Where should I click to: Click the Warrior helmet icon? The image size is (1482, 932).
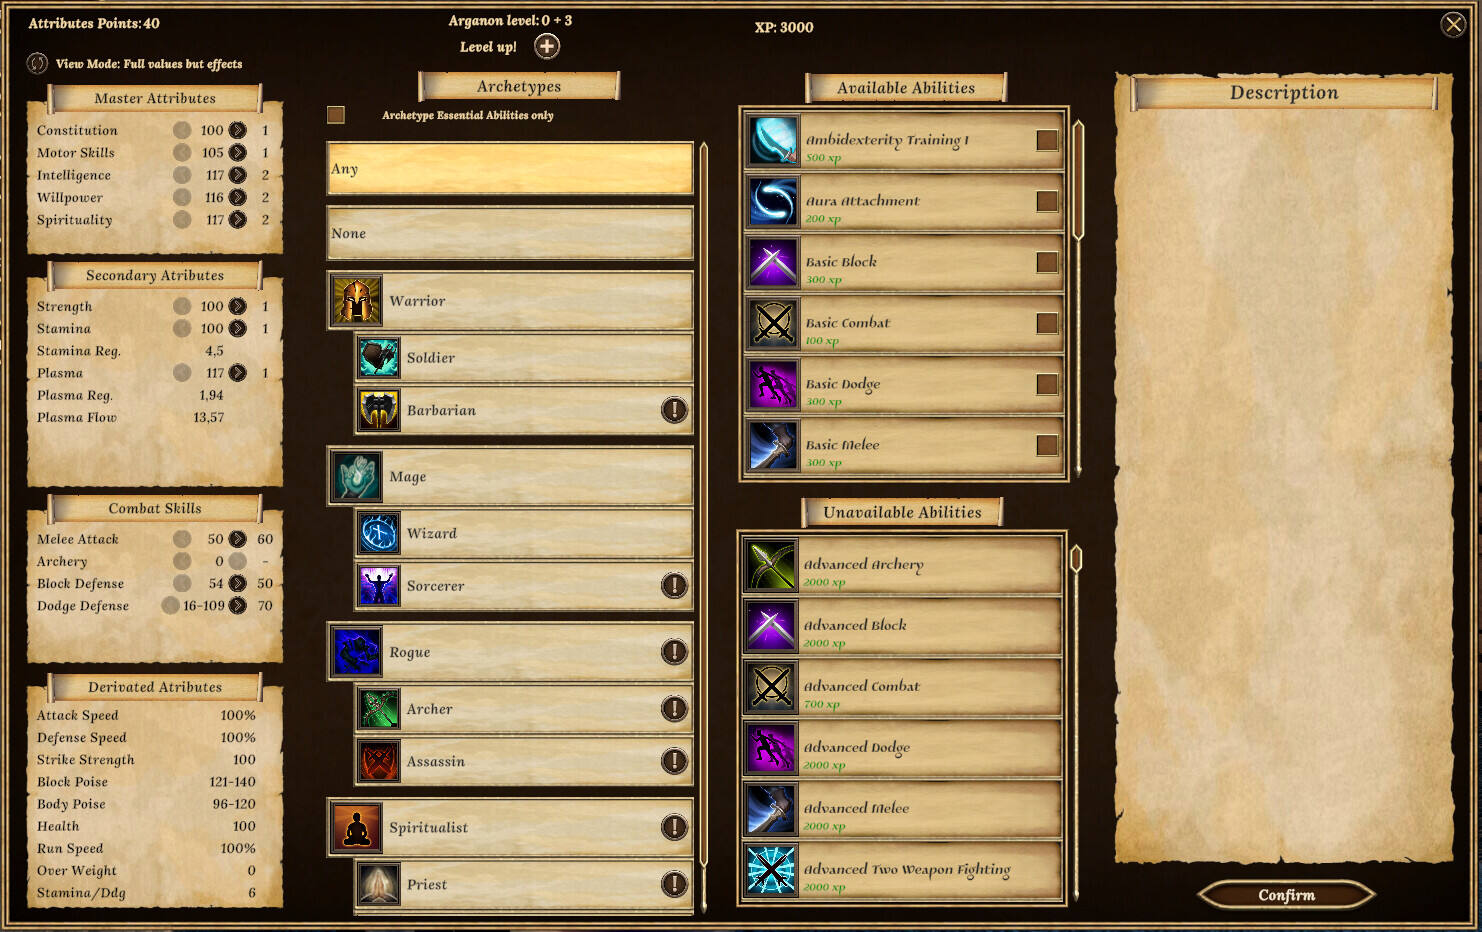356,300
